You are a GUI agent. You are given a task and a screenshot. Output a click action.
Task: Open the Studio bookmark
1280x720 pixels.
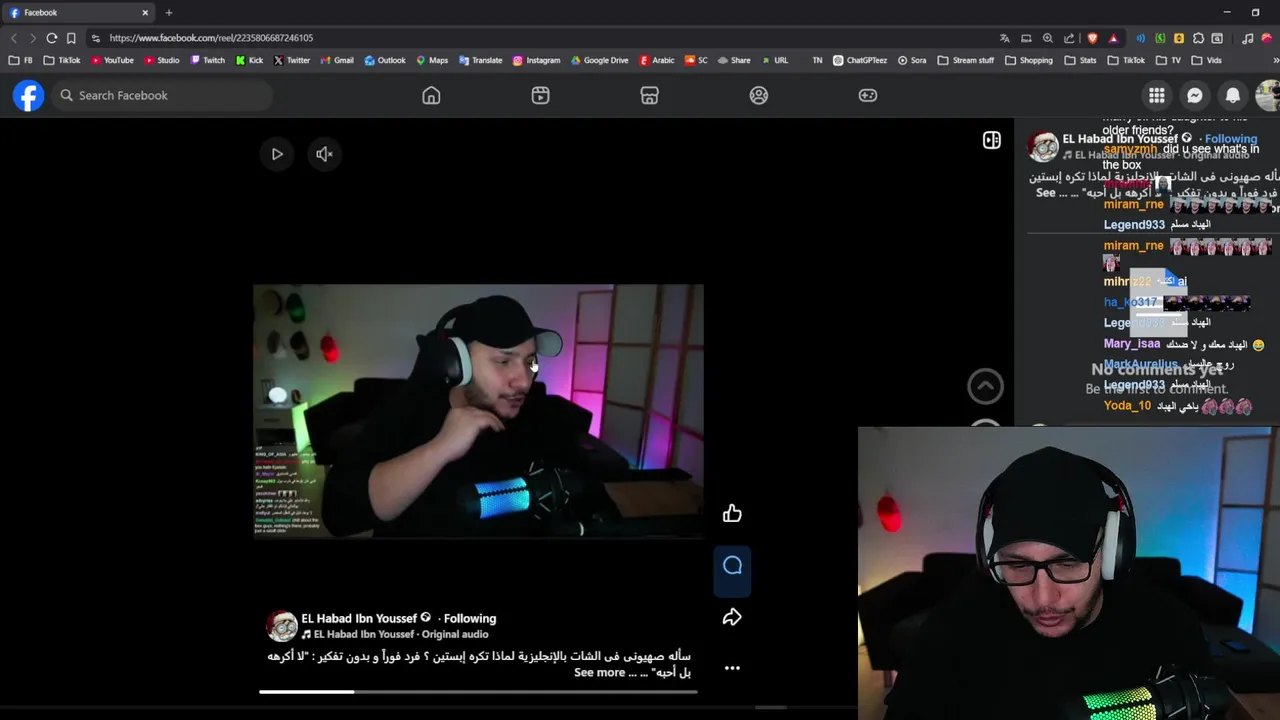pos(162,60)
